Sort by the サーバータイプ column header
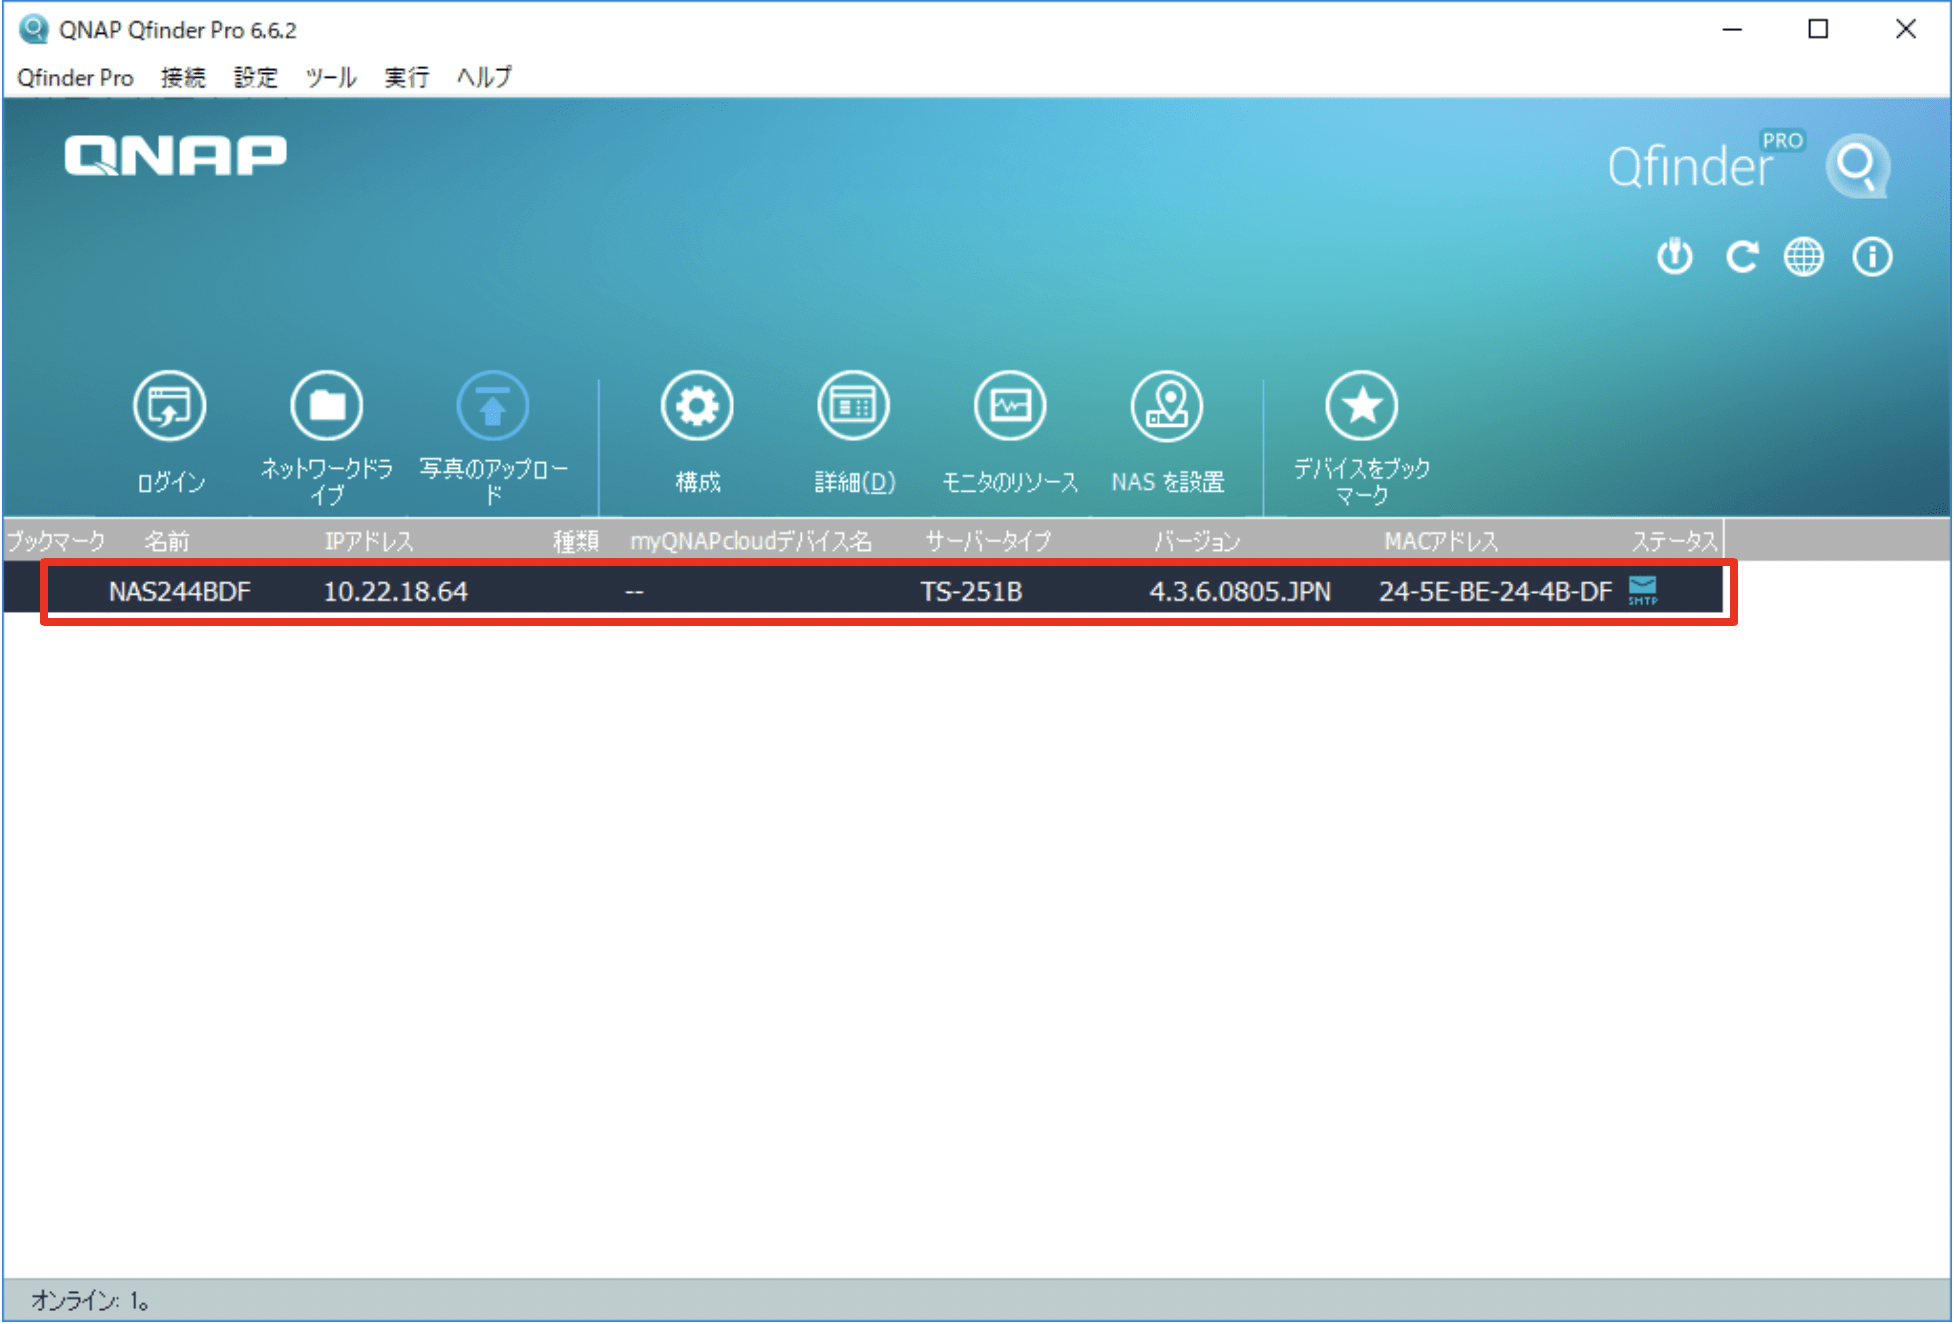Image resolution: width=1954 pixels, height=1324 pixels. pos(988,541)
